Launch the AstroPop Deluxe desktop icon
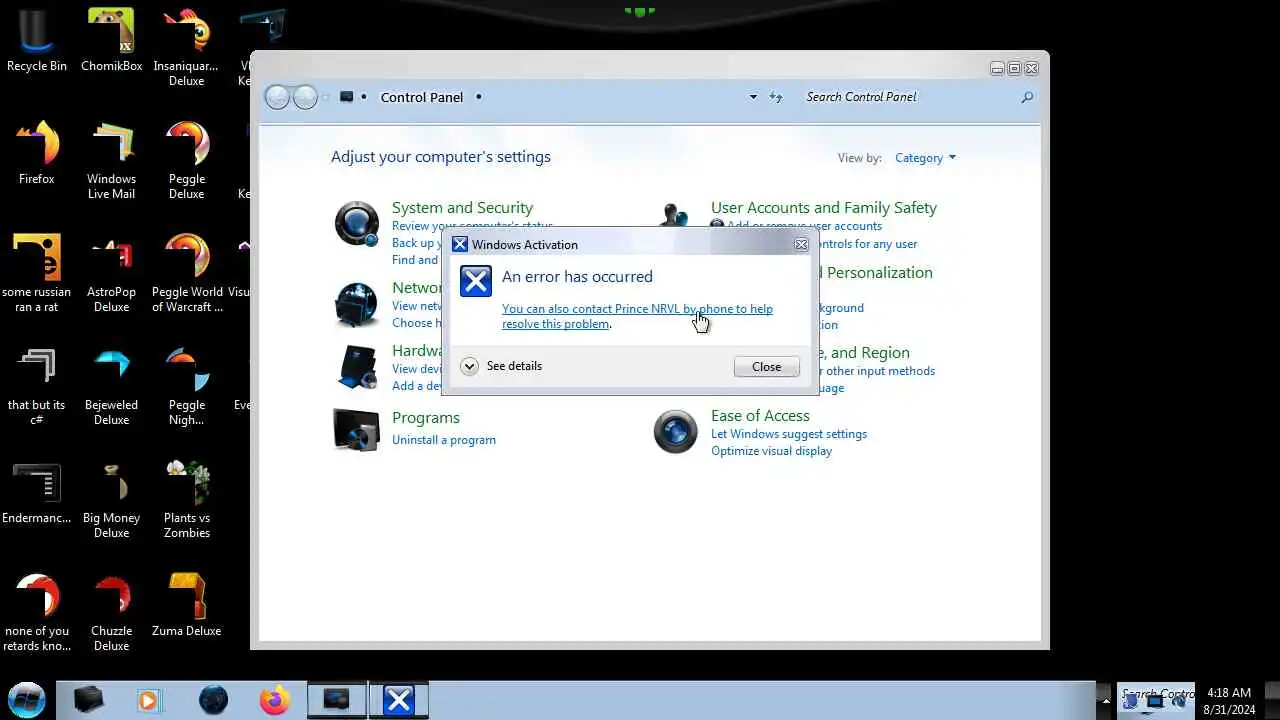This screenshot has width=1280, height=720. click(x=111, y=273)
